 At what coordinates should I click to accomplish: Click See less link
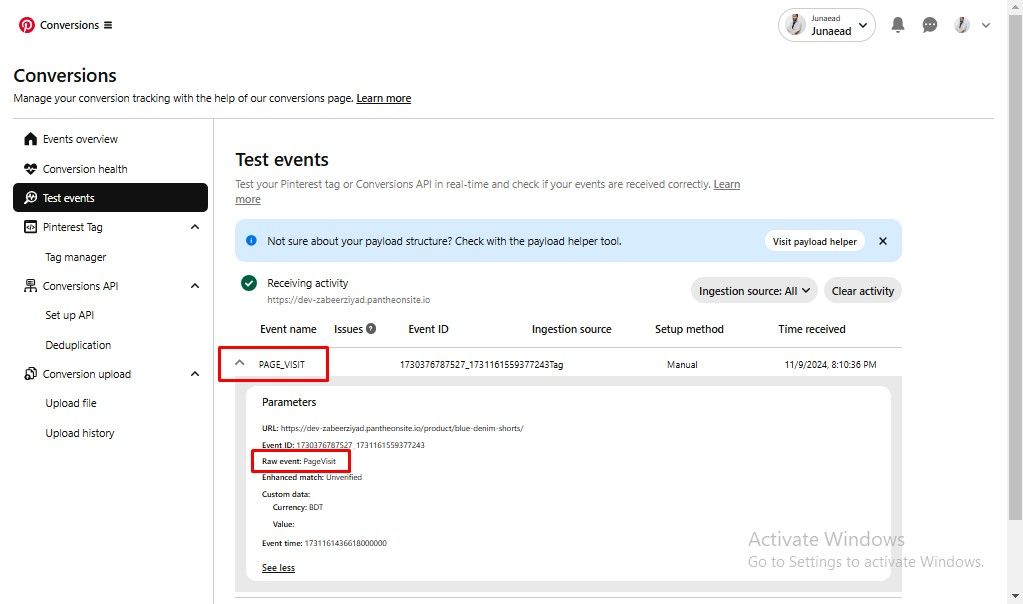278,567
